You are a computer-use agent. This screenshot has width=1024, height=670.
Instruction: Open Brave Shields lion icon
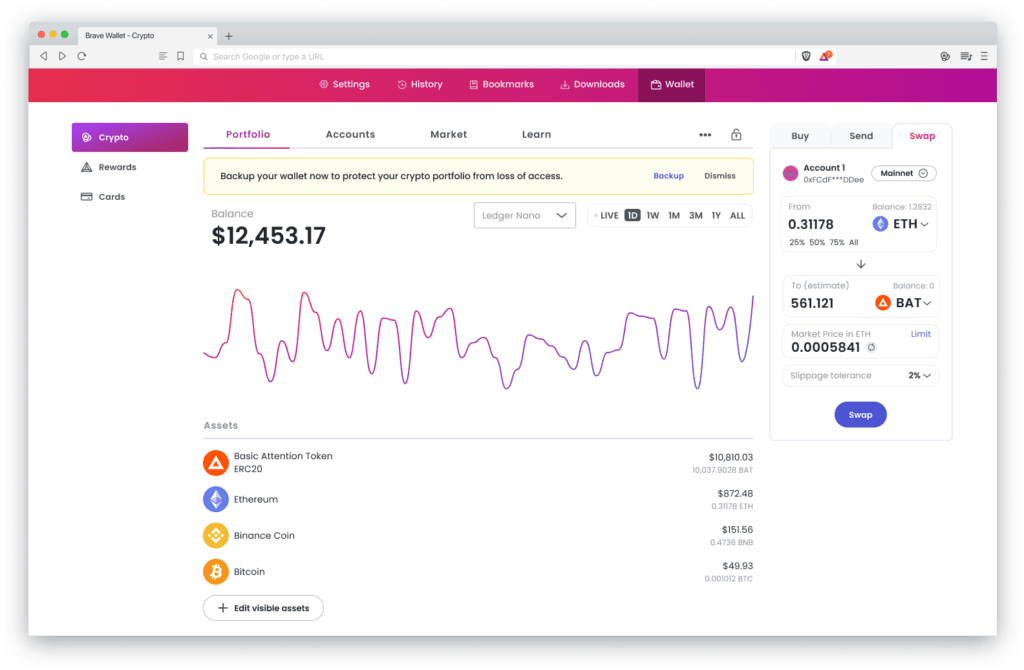pos(806,56)
